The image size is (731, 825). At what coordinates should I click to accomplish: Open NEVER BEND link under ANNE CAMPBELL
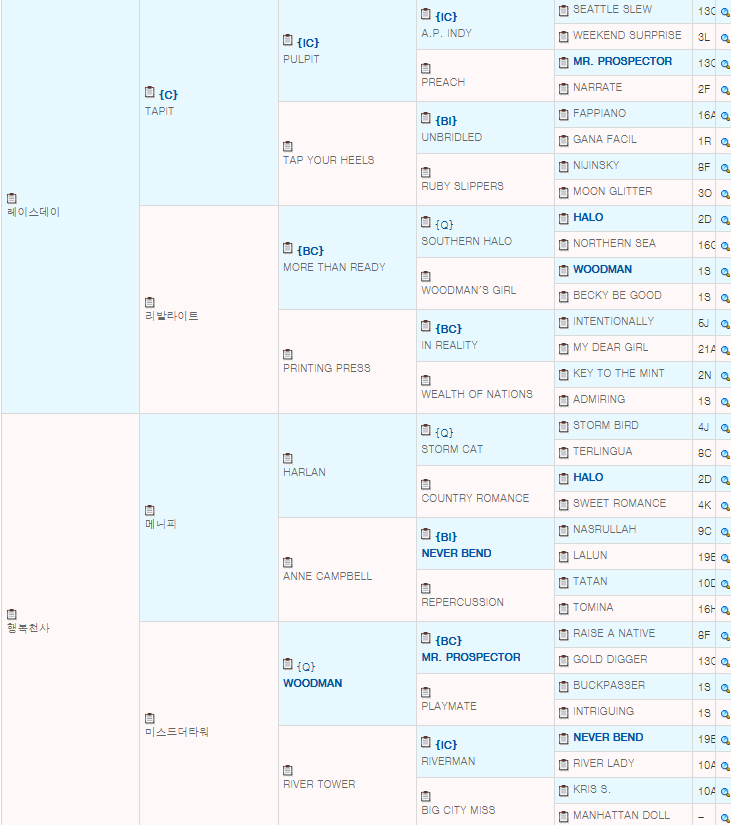(x=456, y=554)
